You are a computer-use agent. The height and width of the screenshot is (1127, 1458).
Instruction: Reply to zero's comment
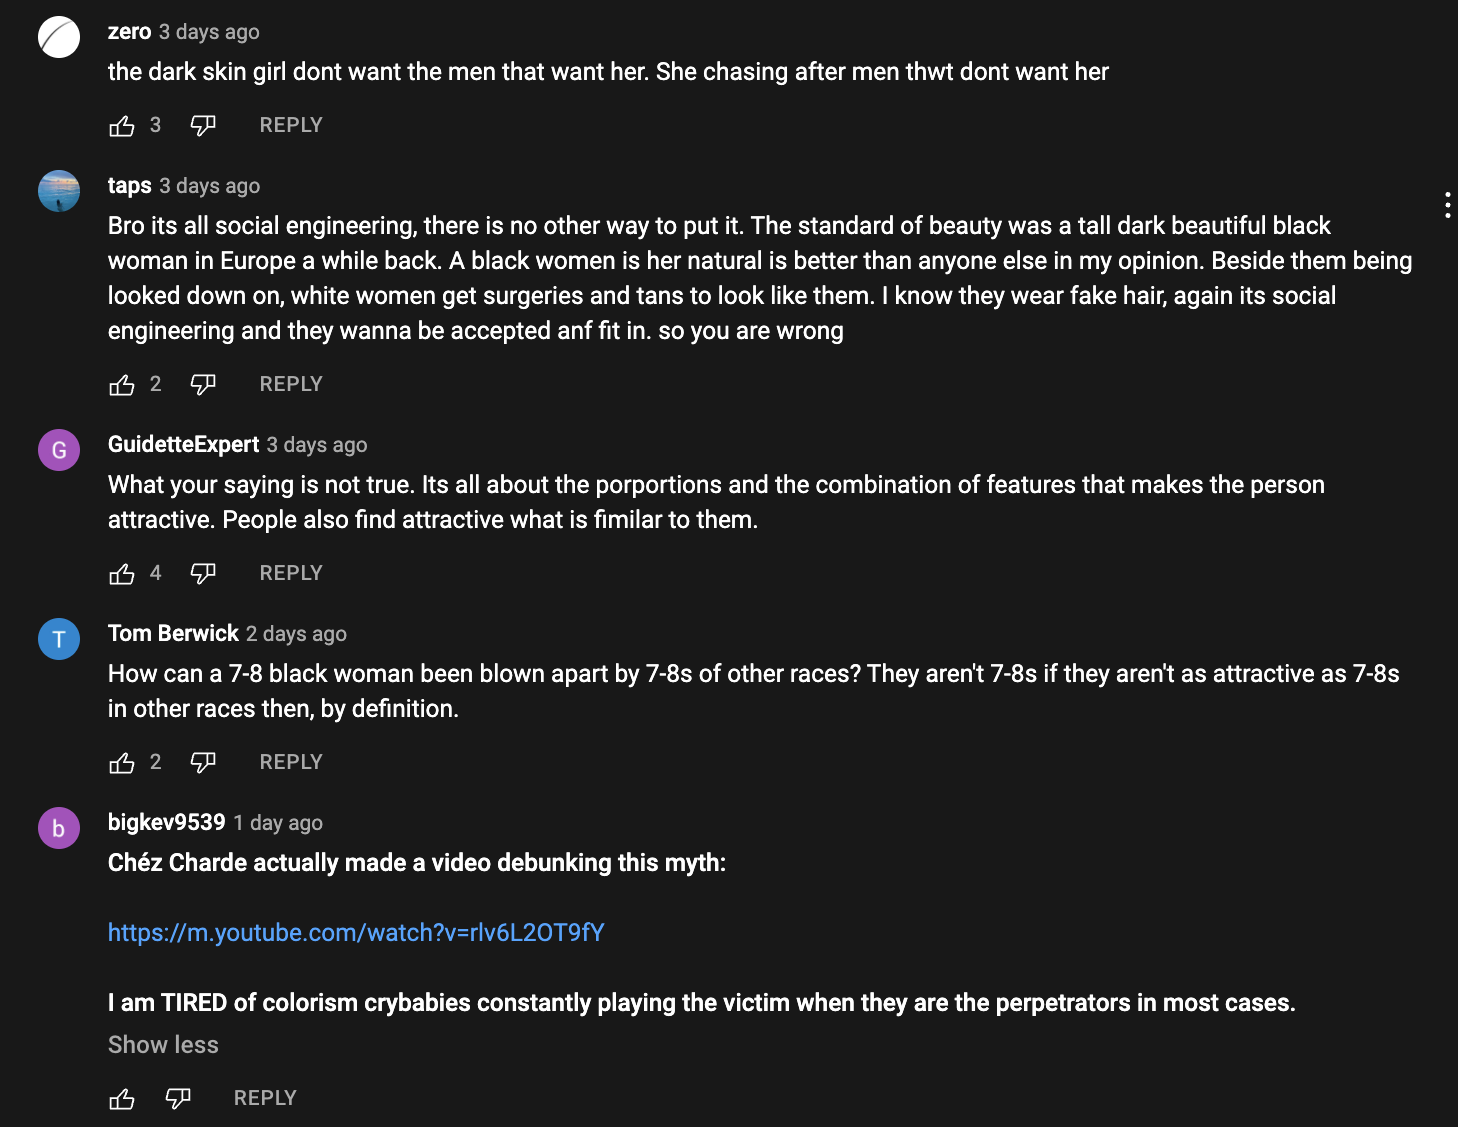click(291, 125)
